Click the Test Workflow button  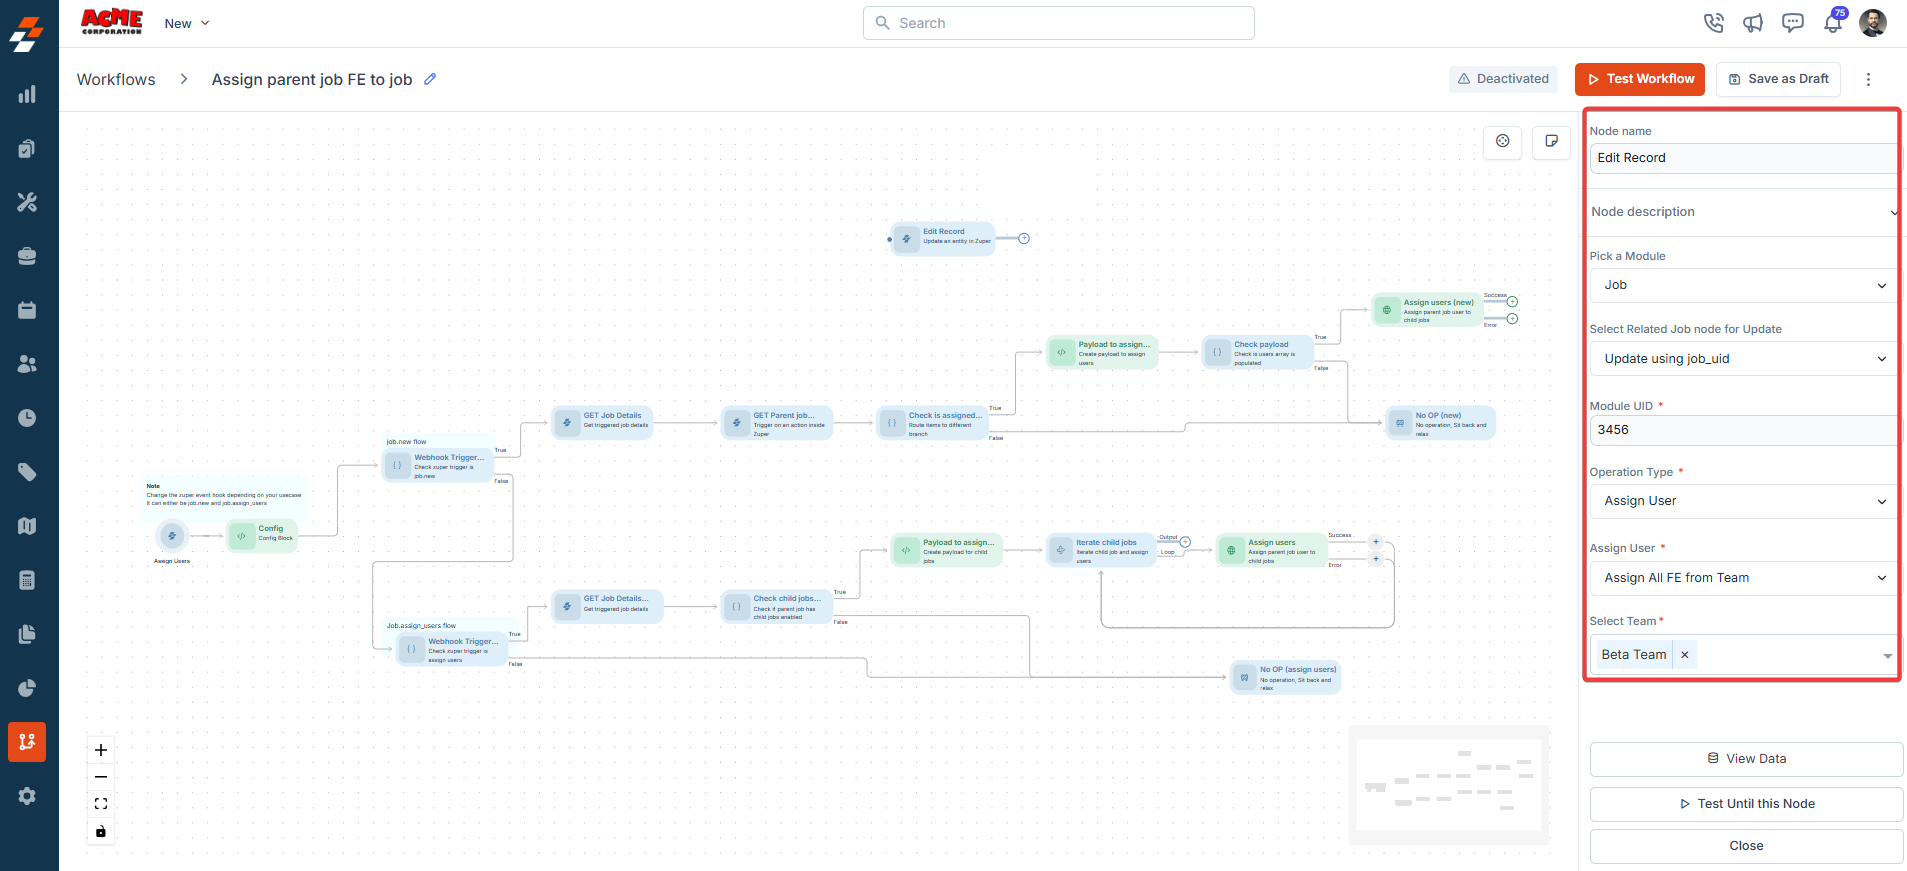coord(1640,79)
